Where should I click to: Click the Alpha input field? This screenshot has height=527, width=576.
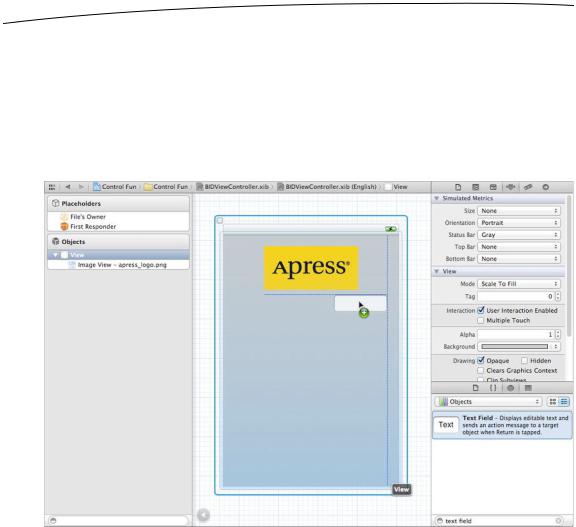tap(516, 335)
